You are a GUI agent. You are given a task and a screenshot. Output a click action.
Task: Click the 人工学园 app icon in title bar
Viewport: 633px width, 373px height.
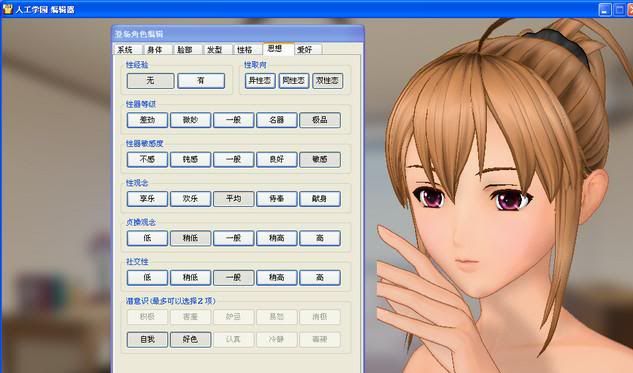click(x=7, y=9)
